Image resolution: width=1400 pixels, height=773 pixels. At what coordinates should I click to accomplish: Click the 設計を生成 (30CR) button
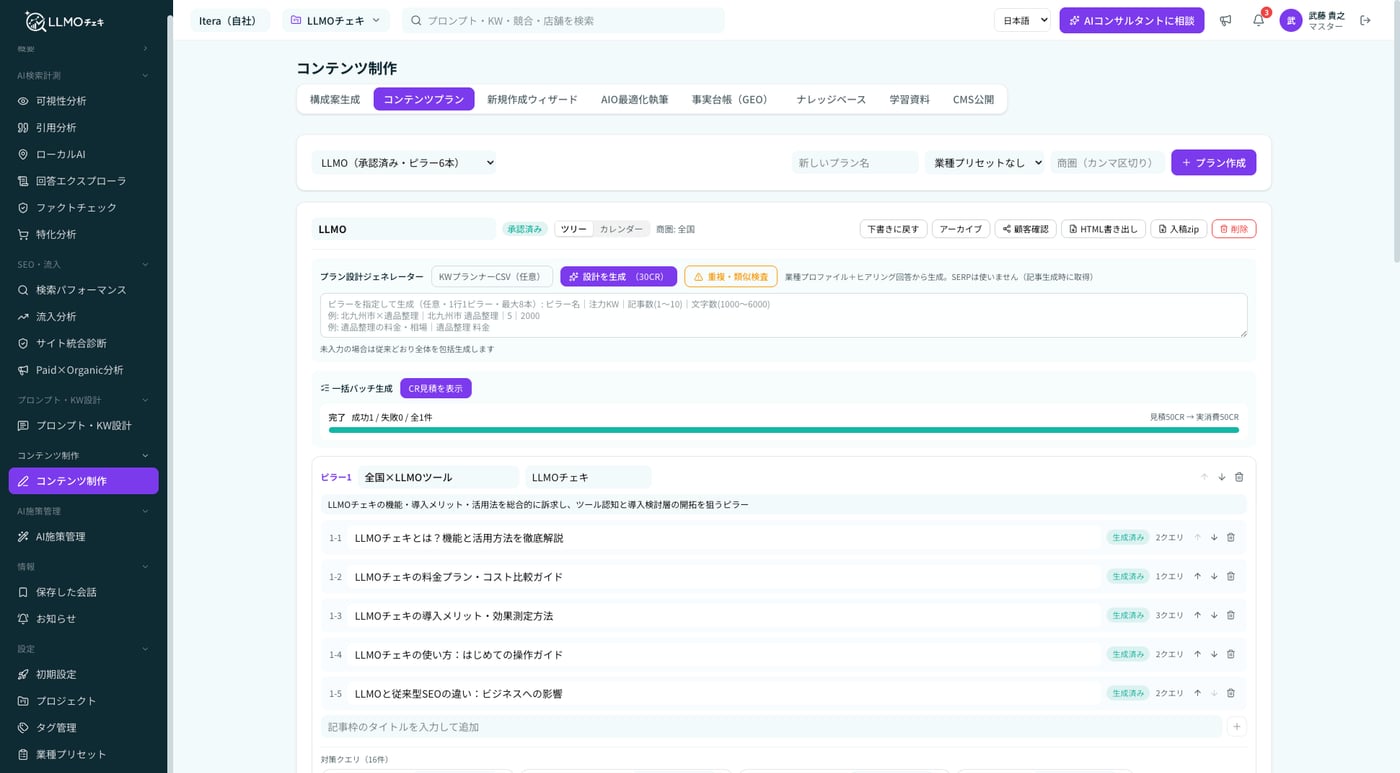[x=618, y=276]
